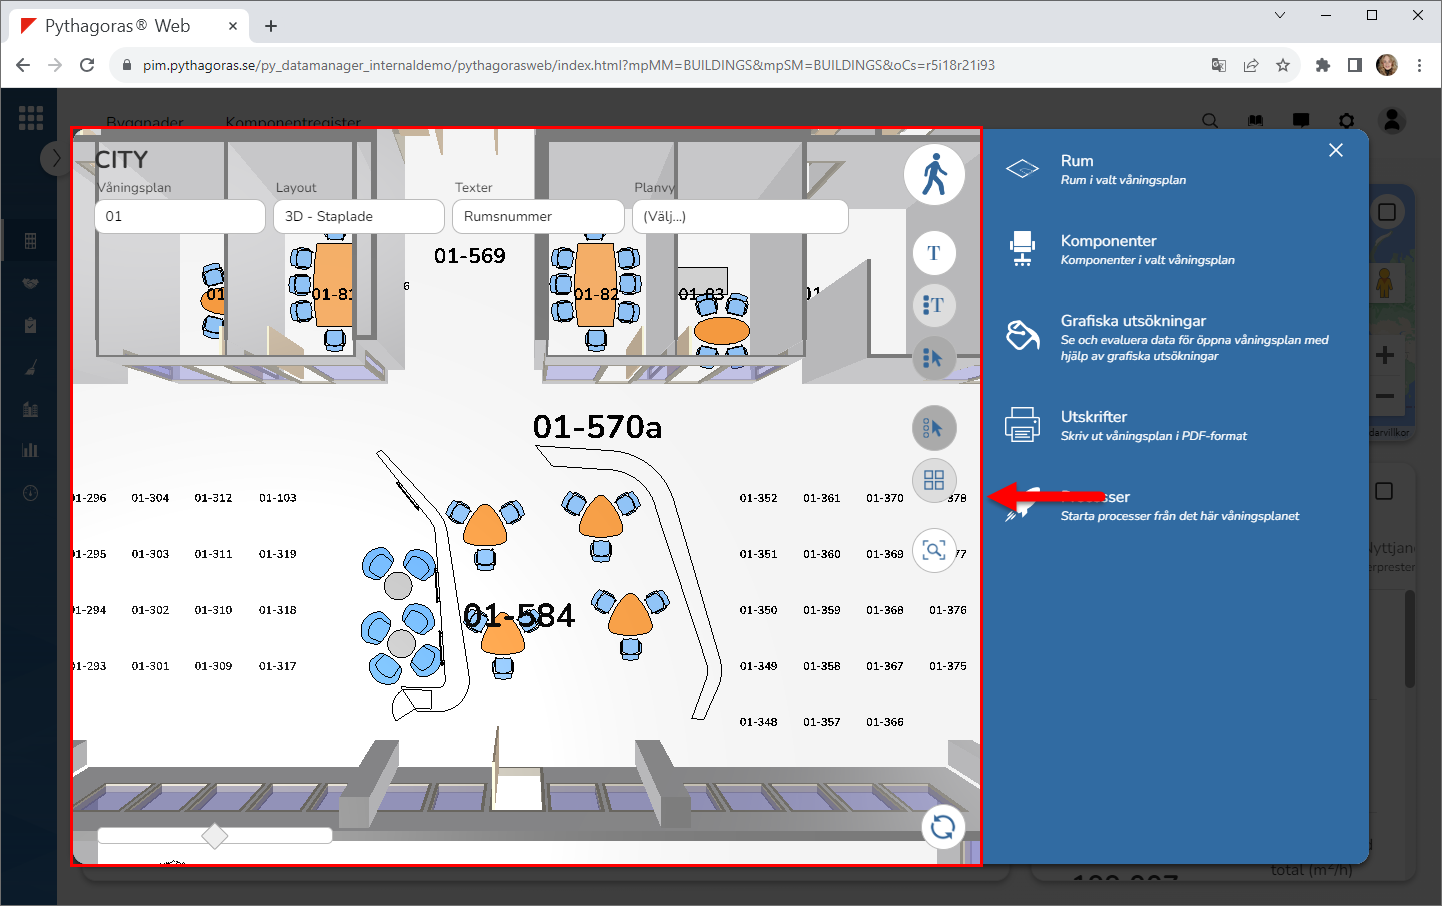Toggle the upper selection-pointer list button
The image size is (1442, 906).
click(x=934, y=358)
